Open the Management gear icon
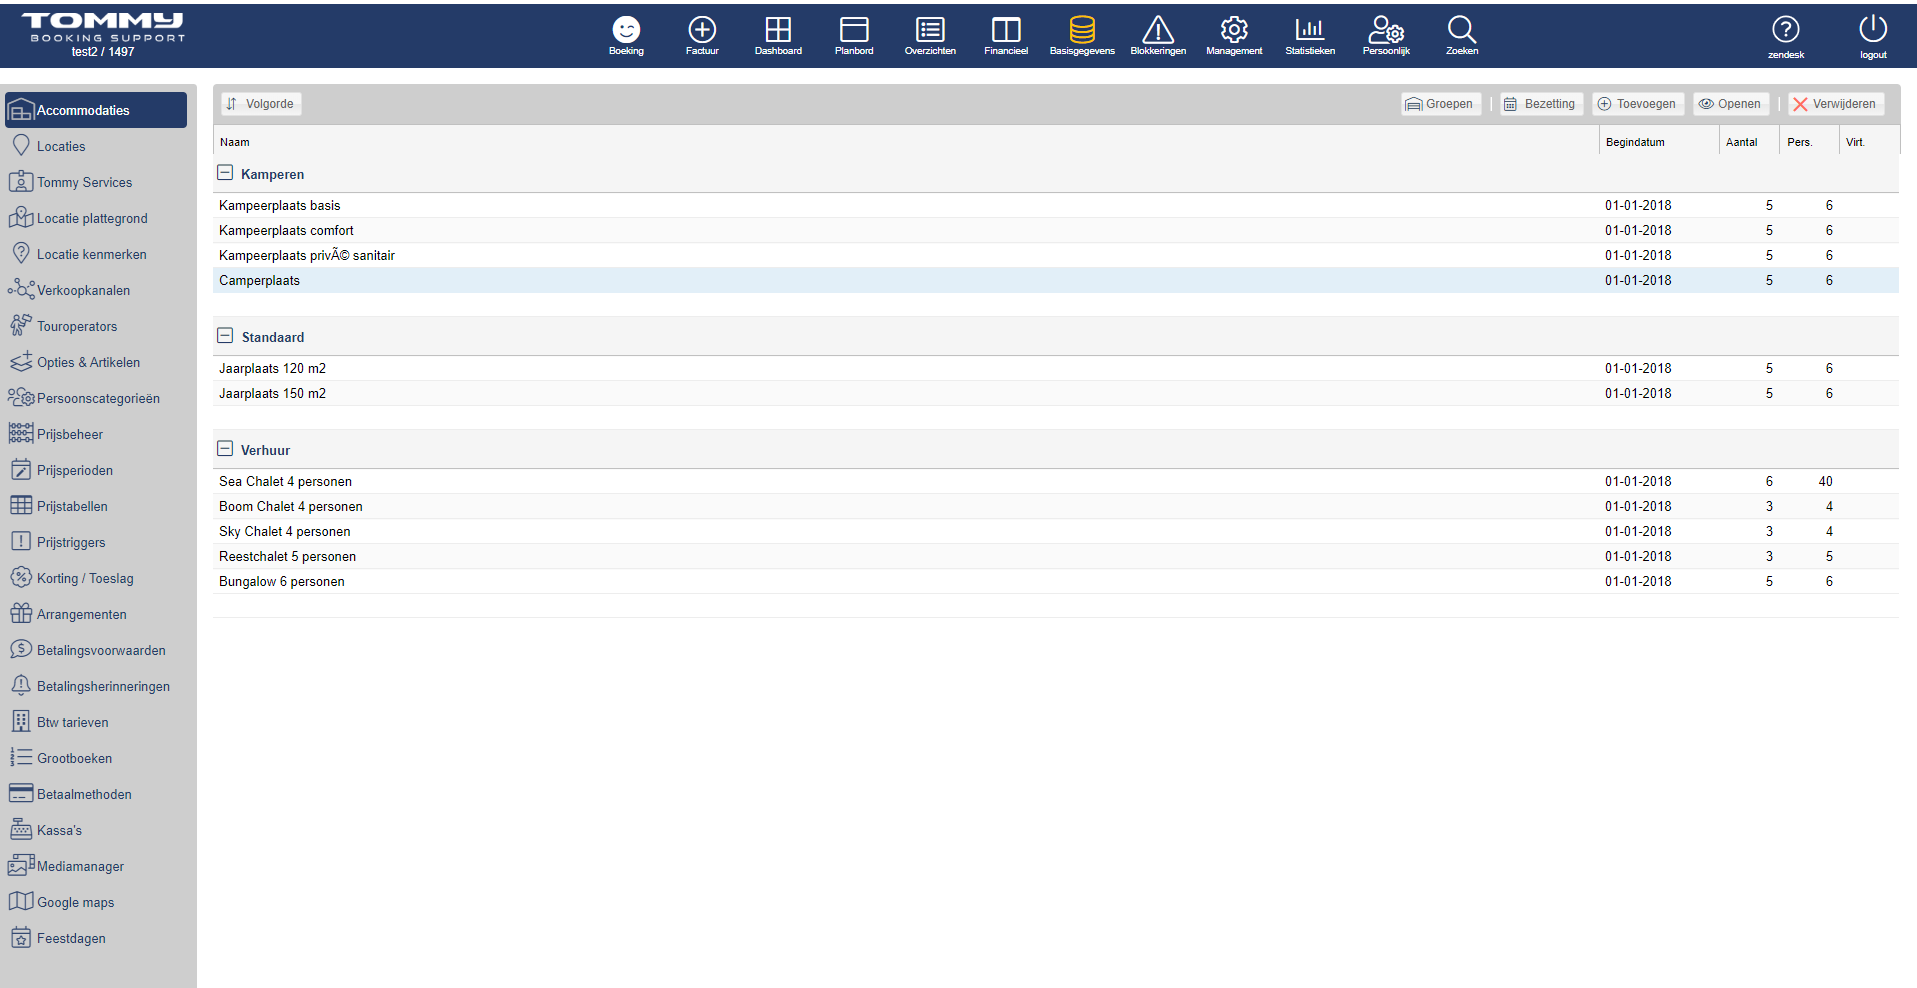Image resolution: width=1917 pixels, height=988 pixels. pos(1234,30)
